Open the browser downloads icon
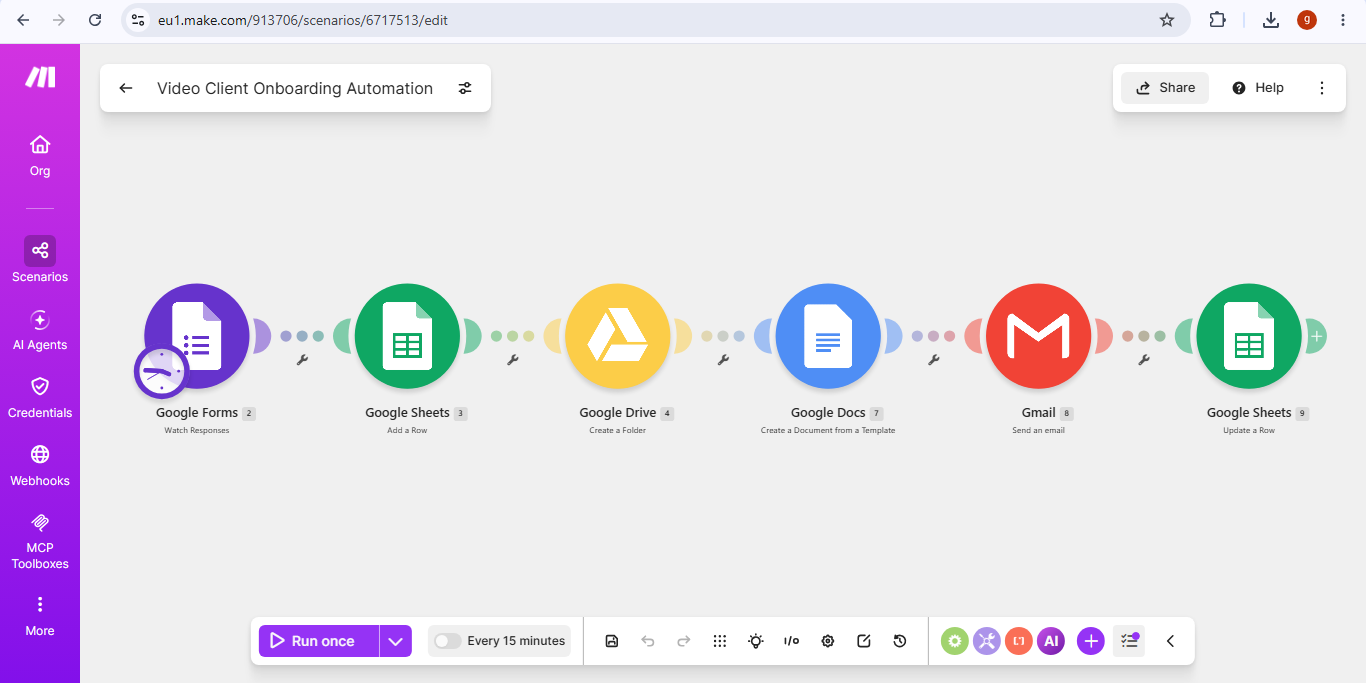 click(1271, 20)
